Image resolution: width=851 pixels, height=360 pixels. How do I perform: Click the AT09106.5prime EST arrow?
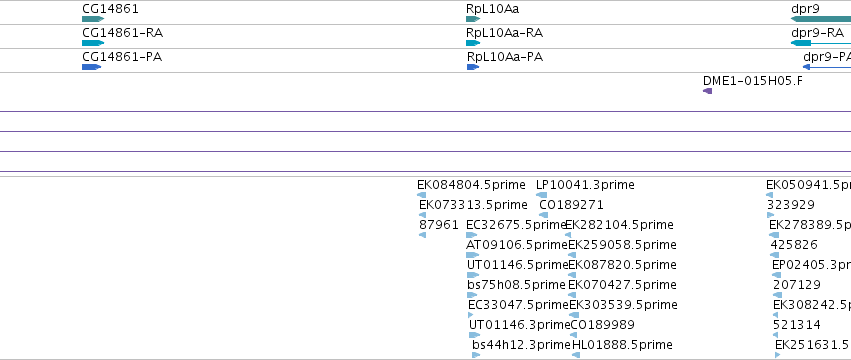pos(473,255)
